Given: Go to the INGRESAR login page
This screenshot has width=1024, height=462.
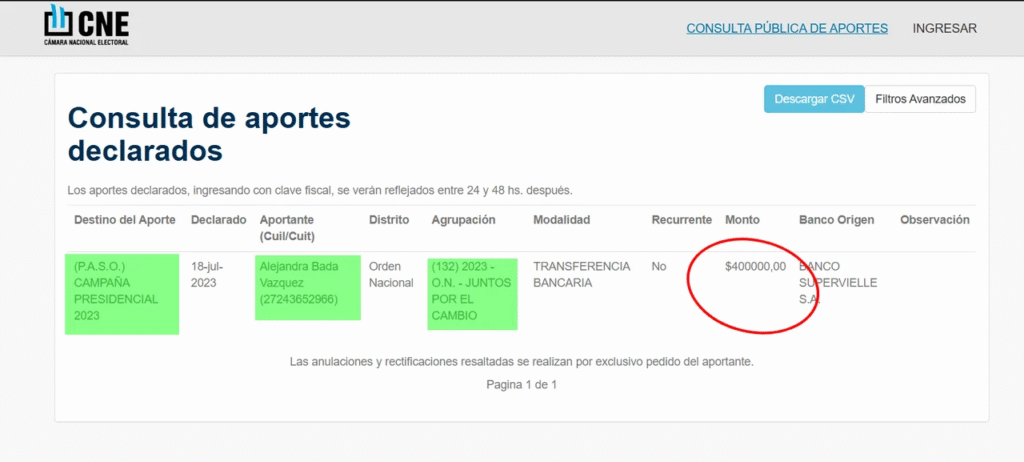Looking at the screenshot, I should click(944, 28).
